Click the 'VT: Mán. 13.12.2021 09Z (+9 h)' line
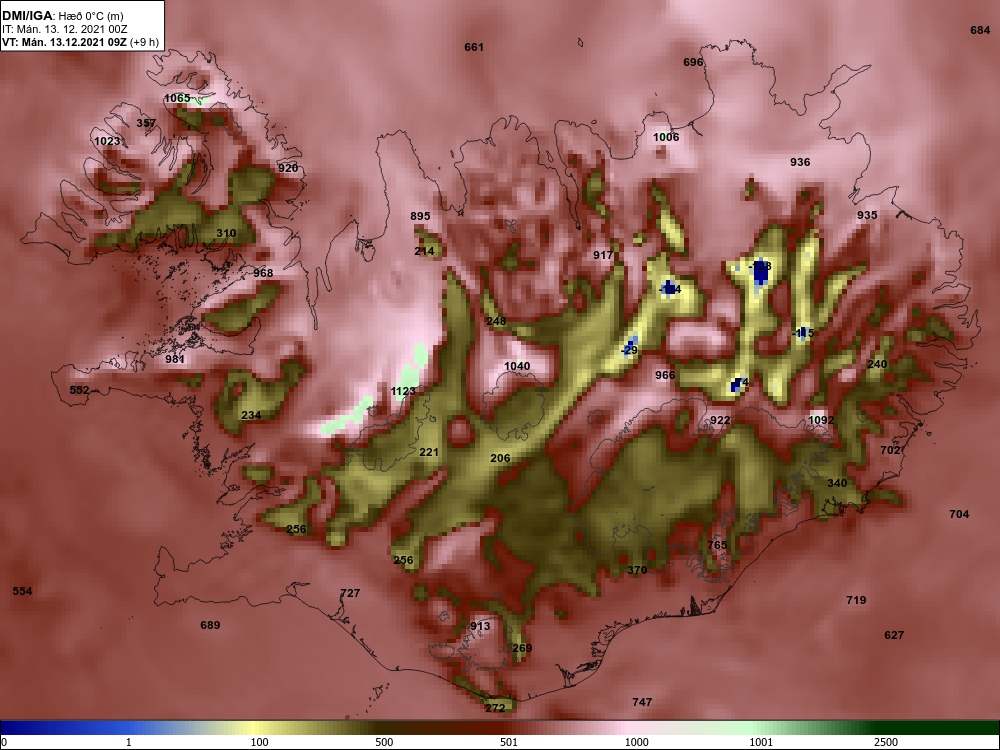Image resolution: width=1000 pixels, height=750 pixels. (80, 43)
